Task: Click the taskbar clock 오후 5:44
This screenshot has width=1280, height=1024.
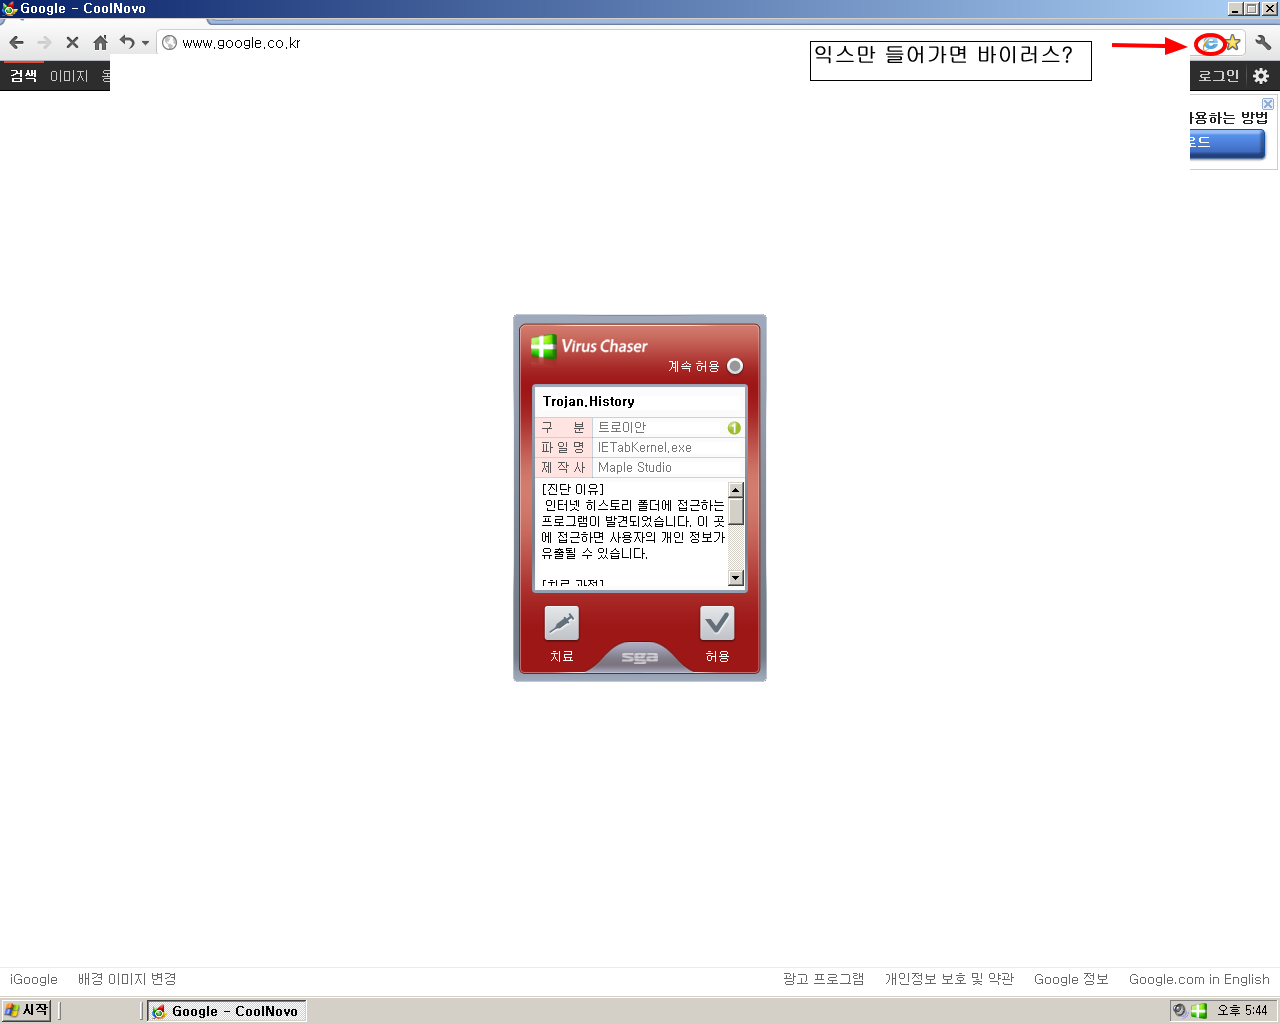Action: click(1242, 1011)
